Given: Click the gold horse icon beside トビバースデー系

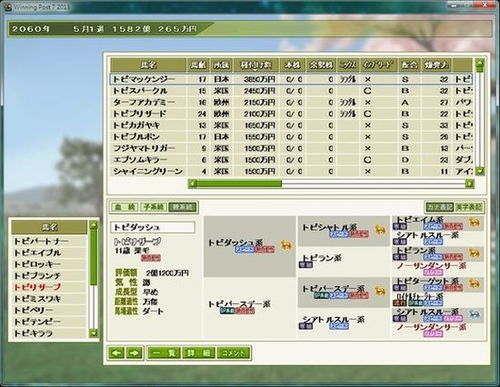Looking at the screenshot, I should pos(379,291).
